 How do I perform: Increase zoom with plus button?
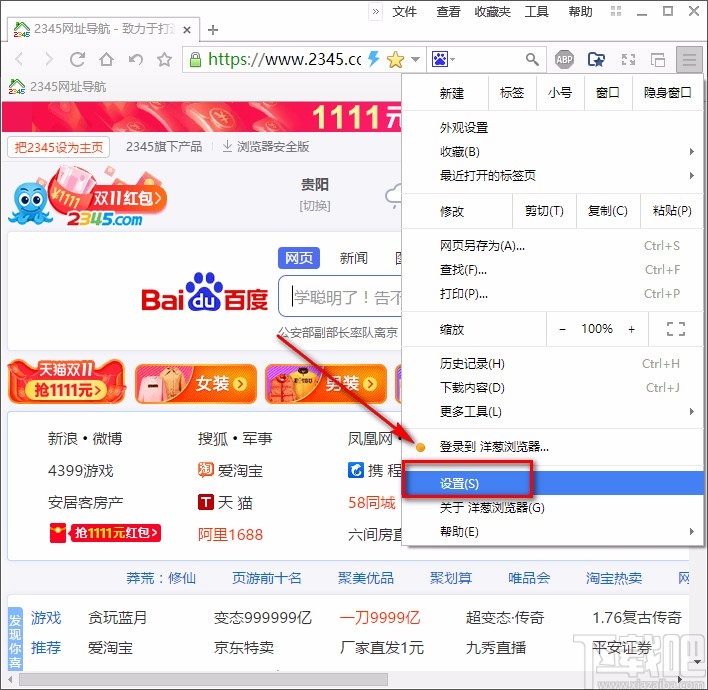click(x=631, y=329)
